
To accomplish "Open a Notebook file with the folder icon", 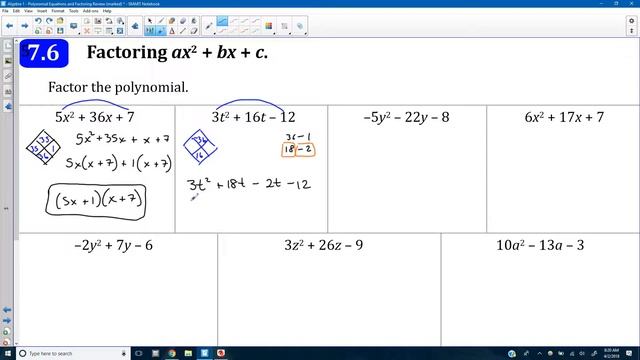I will point(60,21).
